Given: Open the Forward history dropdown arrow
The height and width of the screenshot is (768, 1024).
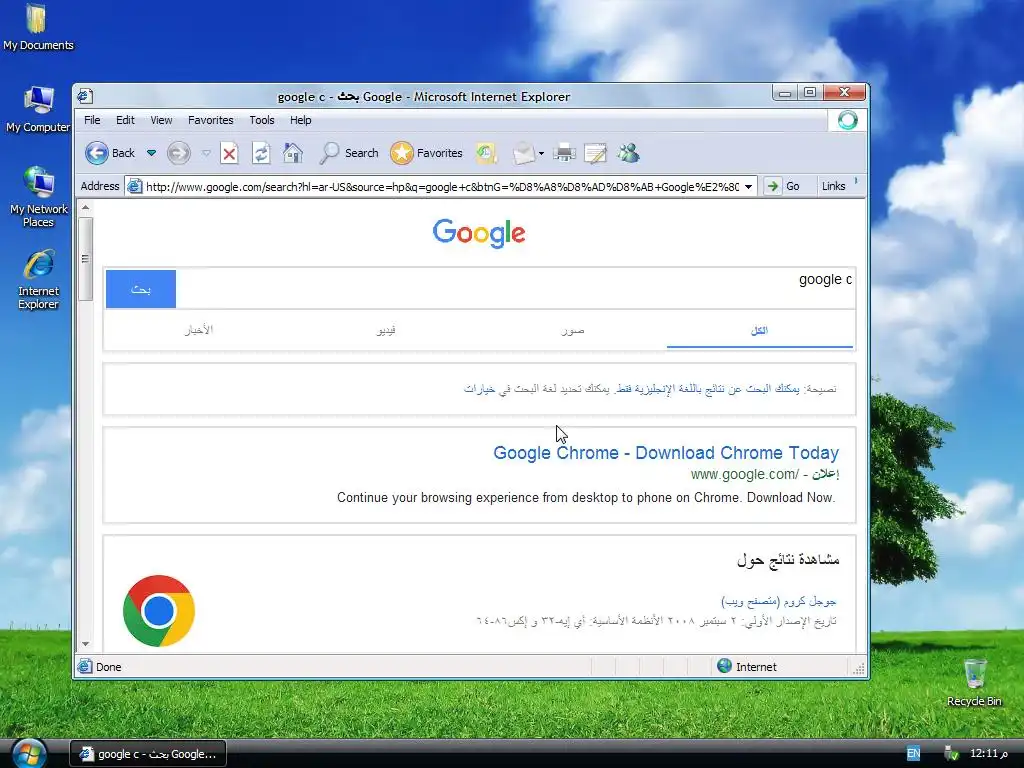Looking at the screenshot, I should pyautogui.click(x=206, y=153).
